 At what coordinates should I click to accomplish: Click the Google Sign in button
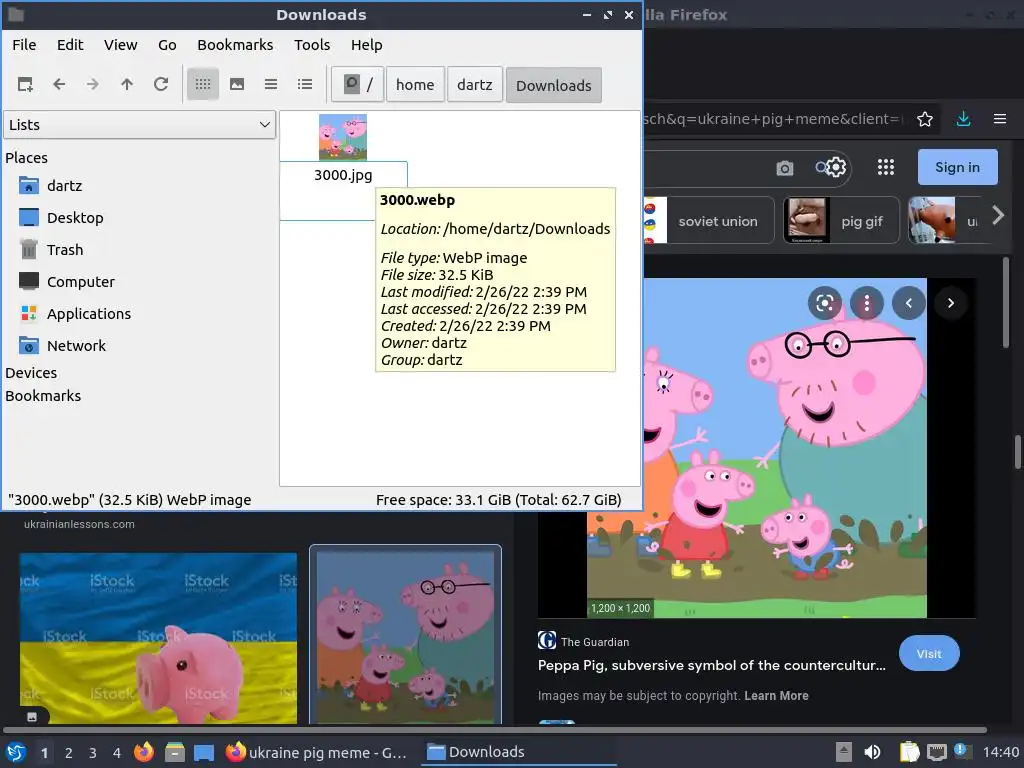point(957,167)
